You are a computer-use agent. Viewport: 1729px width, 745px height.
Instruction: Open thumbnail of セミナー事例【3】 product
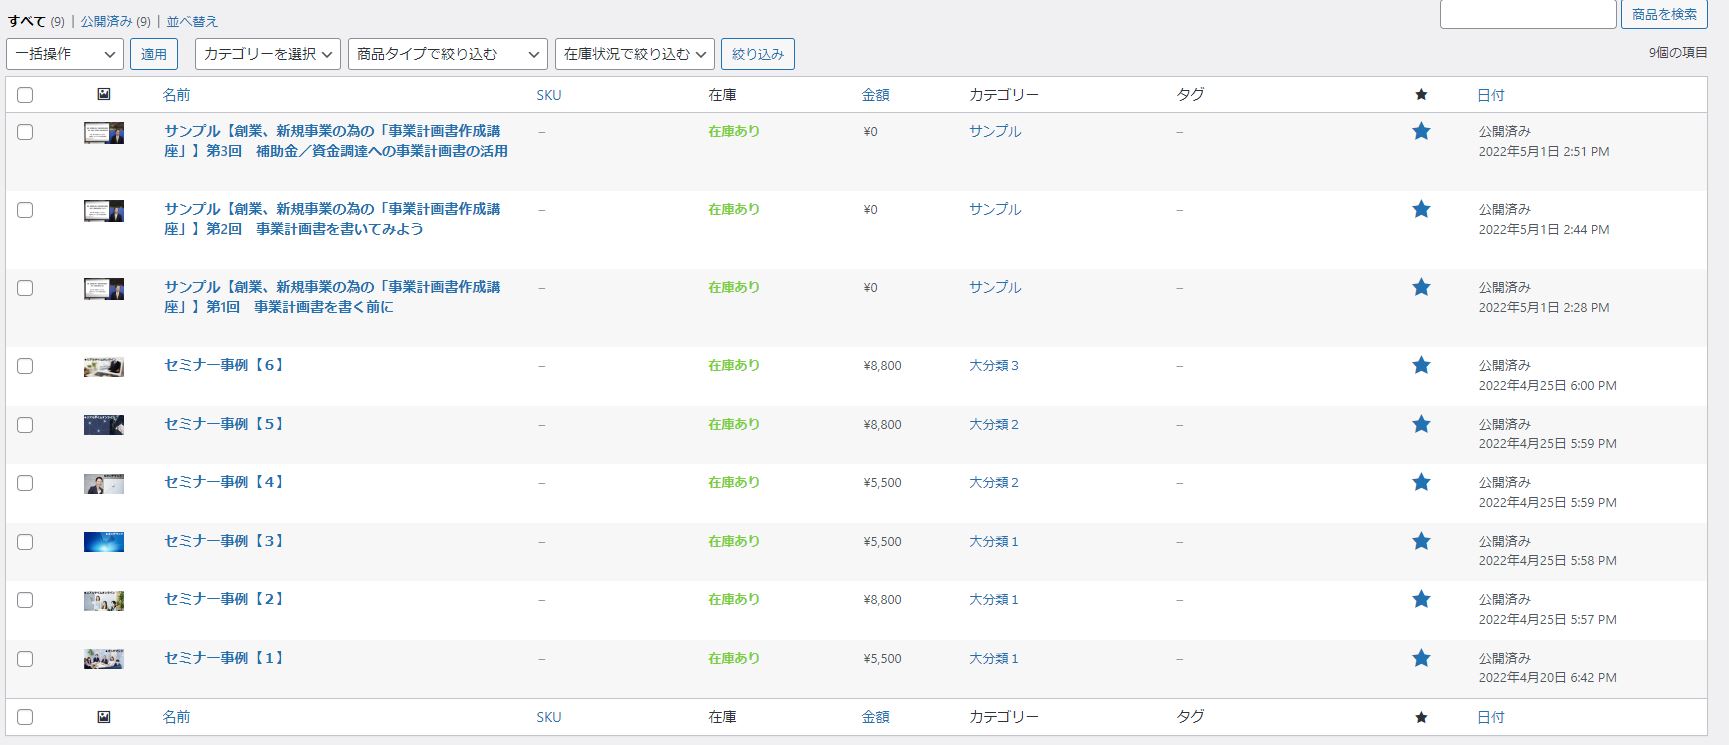[x=104, y=542]
